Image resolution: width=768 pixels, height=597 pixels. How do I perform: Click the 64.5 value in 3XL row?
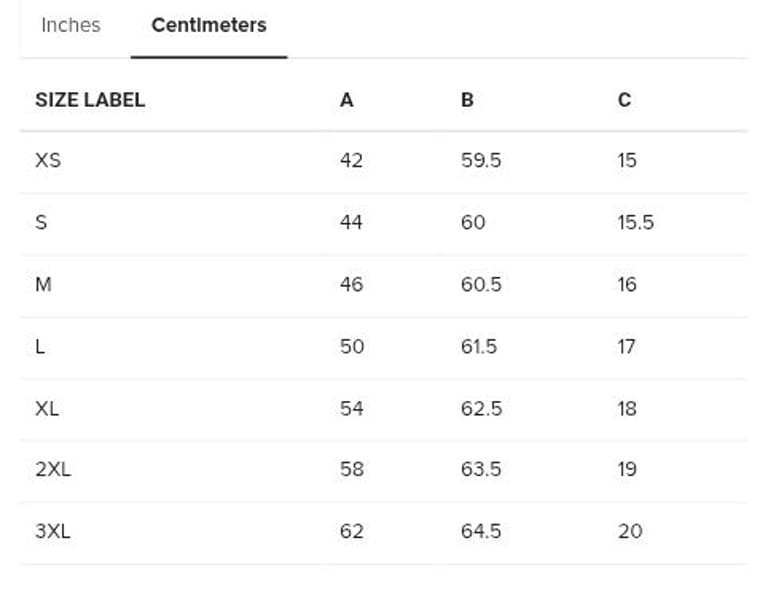pyautogui.click(x=481, y=531)
